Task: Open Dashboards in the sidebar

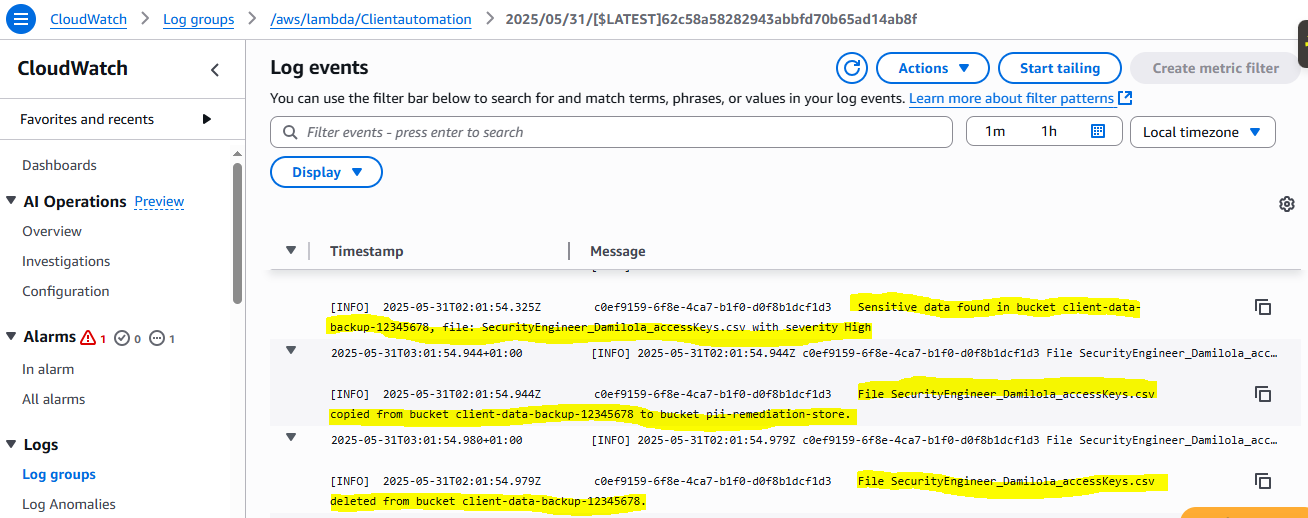Action: click(x=59, y=165)
